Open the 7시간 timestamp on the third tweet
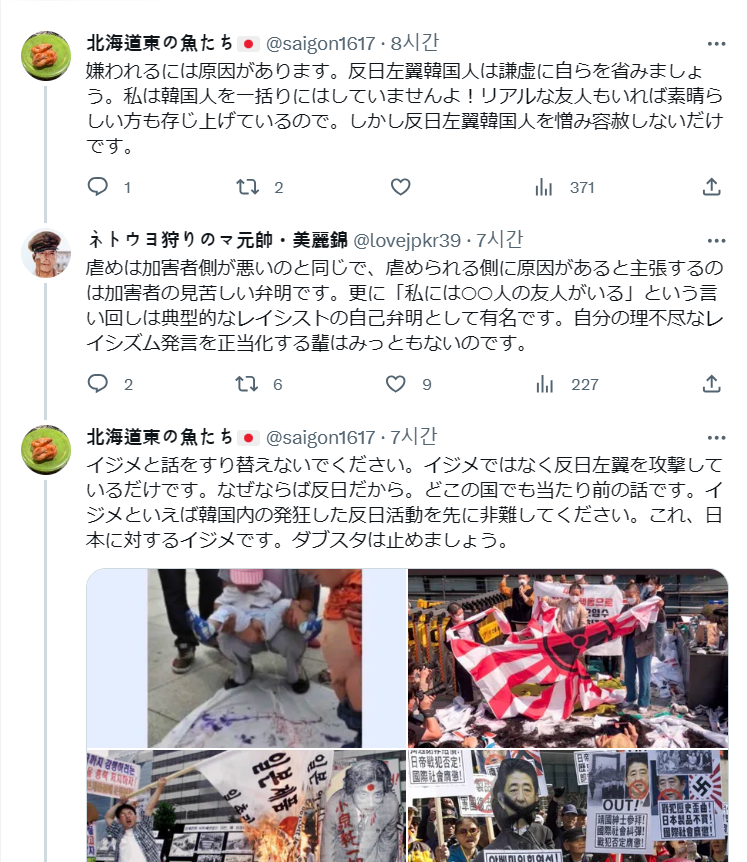Viewport: 747px width, 862px height. coord(414,437)
